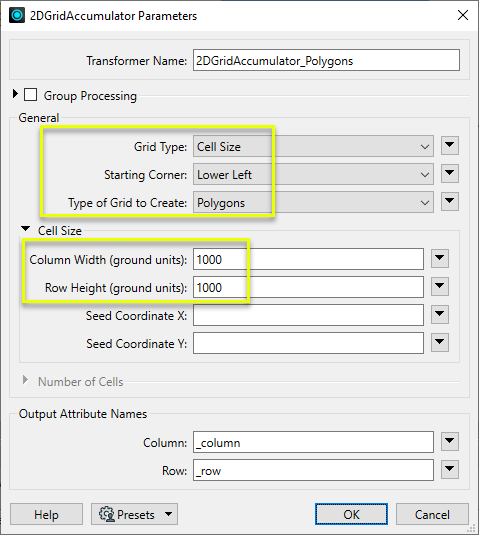The height and width of the screenshot is (535, 479).
Task: Open the arrow menu beside Seed Coordinate Y
Action: 439,343
